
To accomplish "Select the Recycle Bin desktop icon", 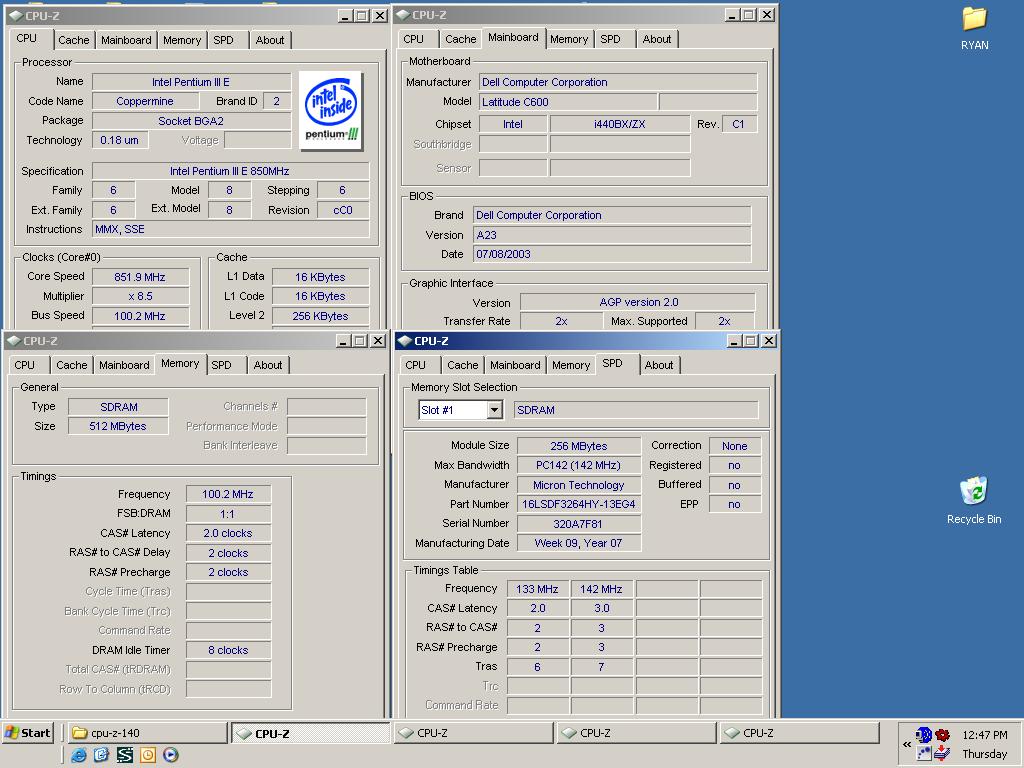I will coord(974,501).
